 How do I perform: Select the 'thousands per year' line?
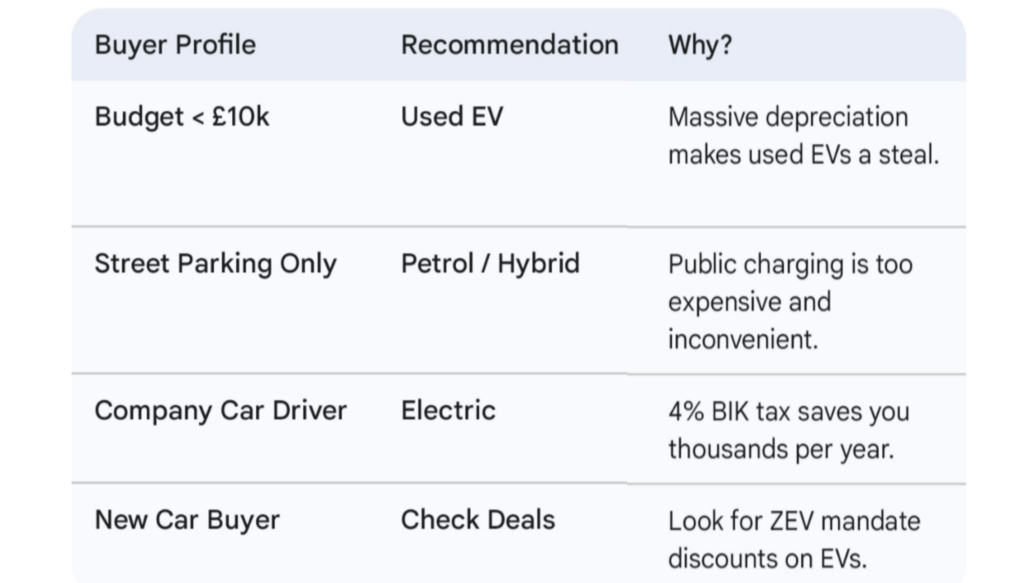780,449
